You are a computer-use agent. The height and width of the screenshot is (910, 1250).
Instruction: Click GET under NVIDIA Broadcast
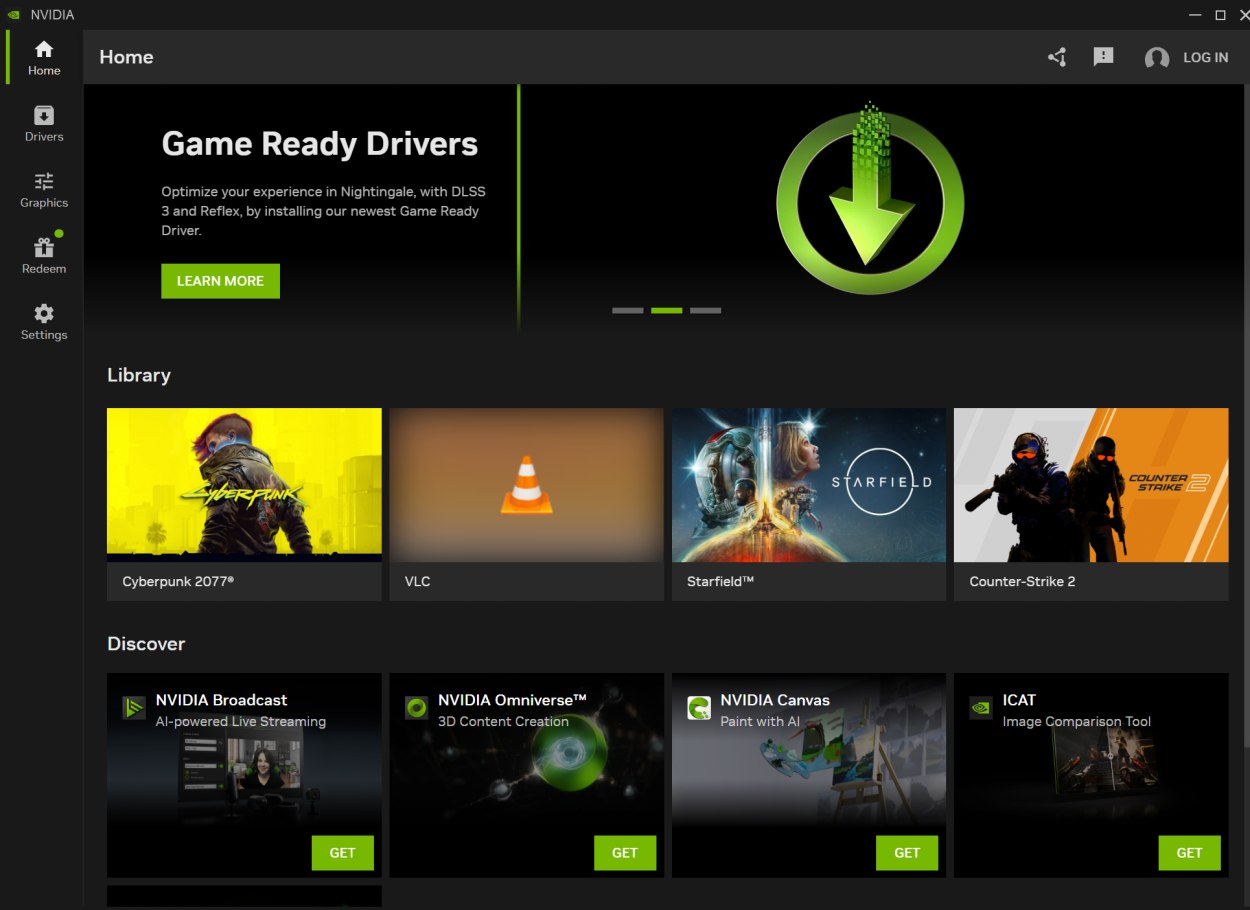click(x=342, y=852)
